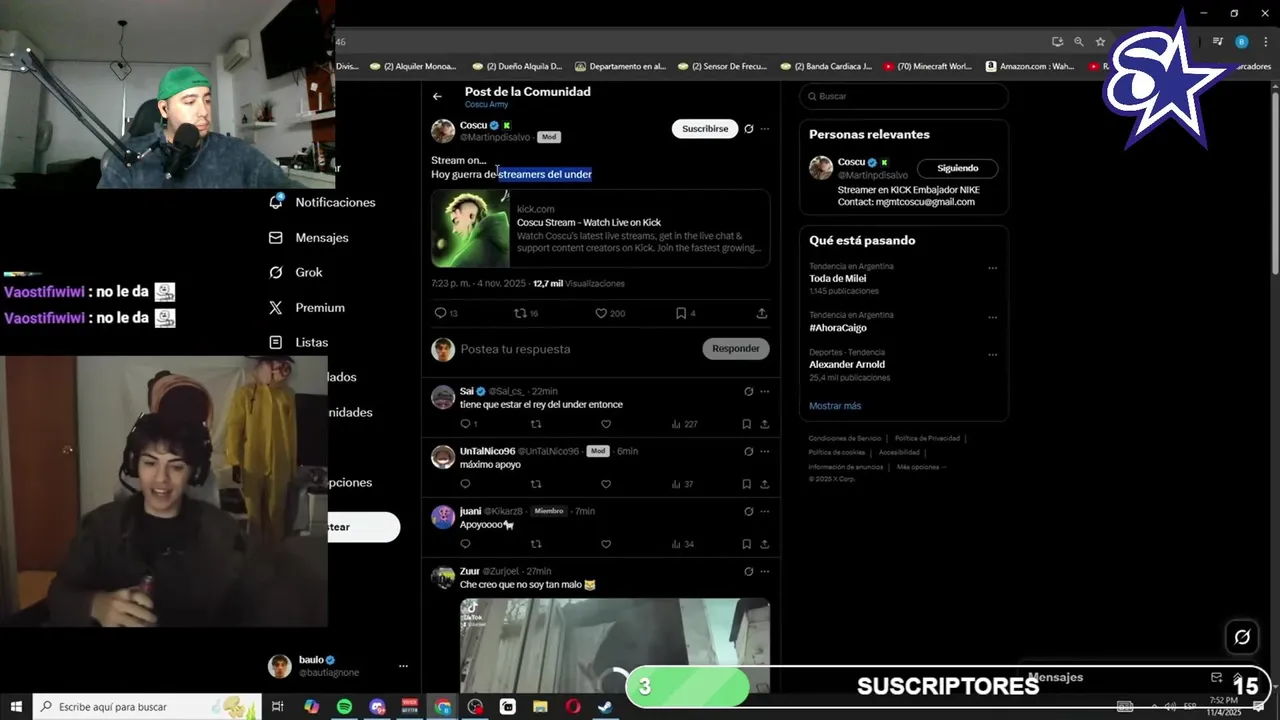Bookmark this page with Chrome star icon

(1100, 42)
